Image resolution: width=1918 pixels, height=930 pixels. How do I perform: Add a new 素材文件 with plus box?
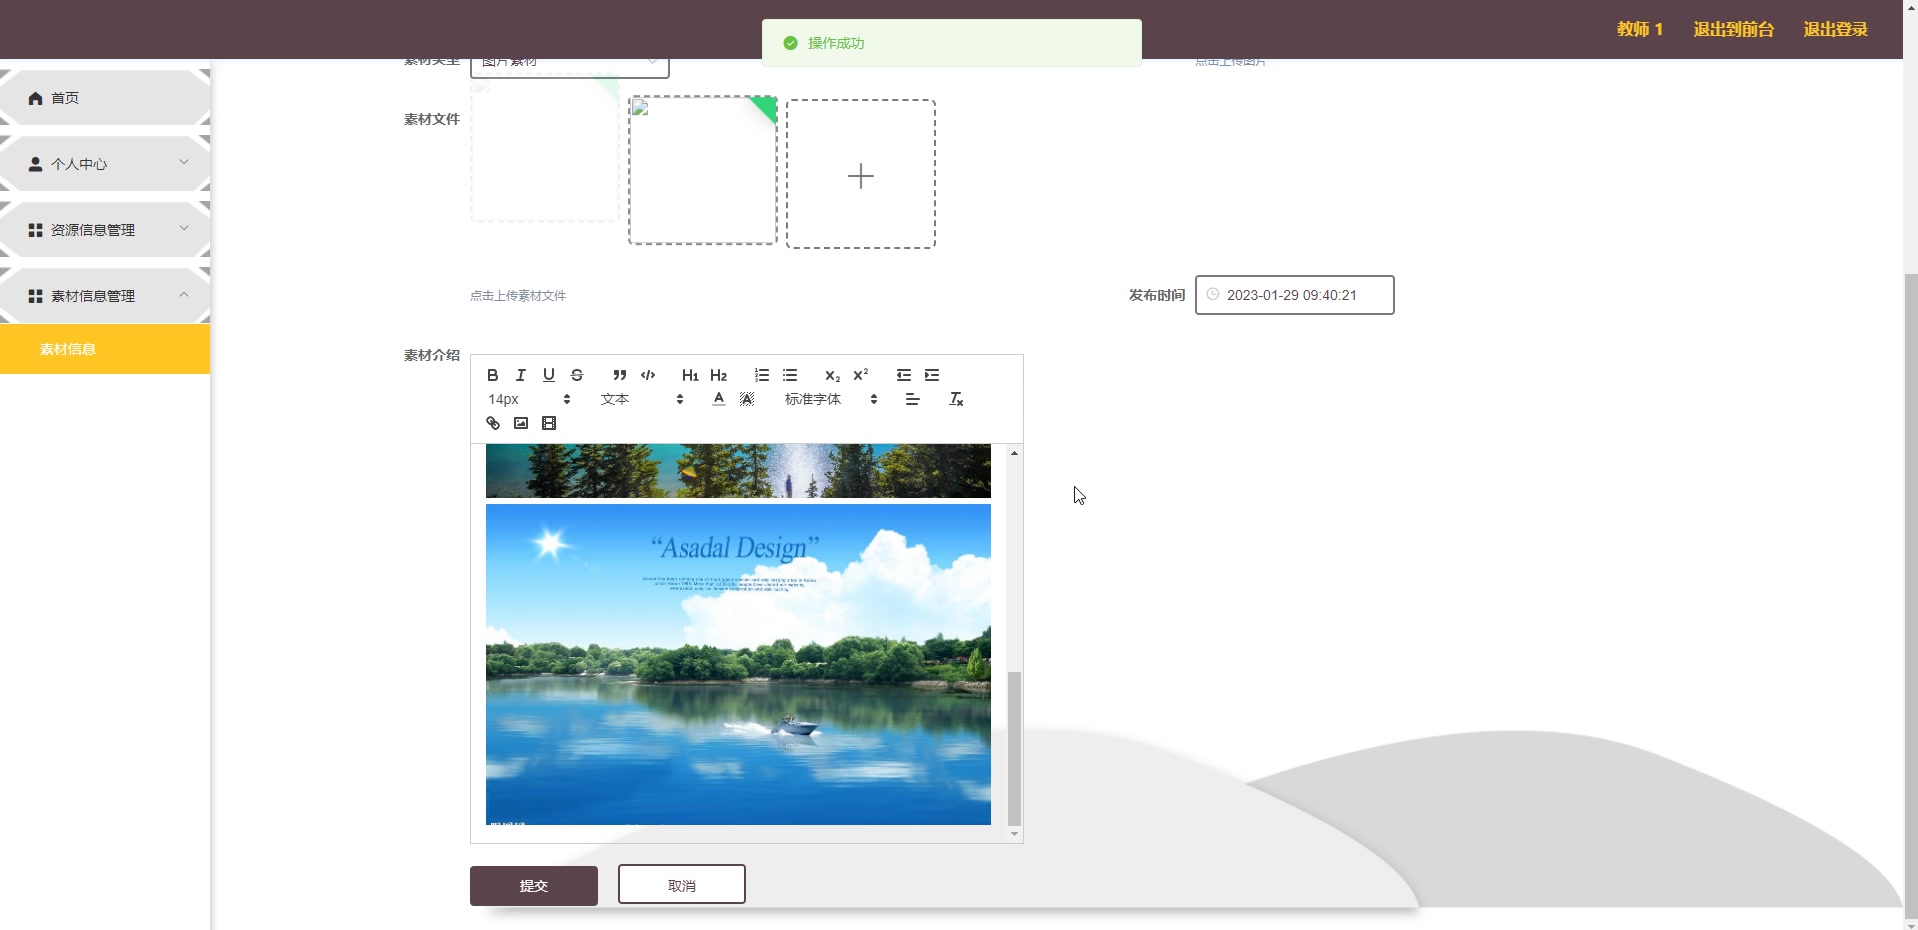pyautogui.click(x=861, y=174)
